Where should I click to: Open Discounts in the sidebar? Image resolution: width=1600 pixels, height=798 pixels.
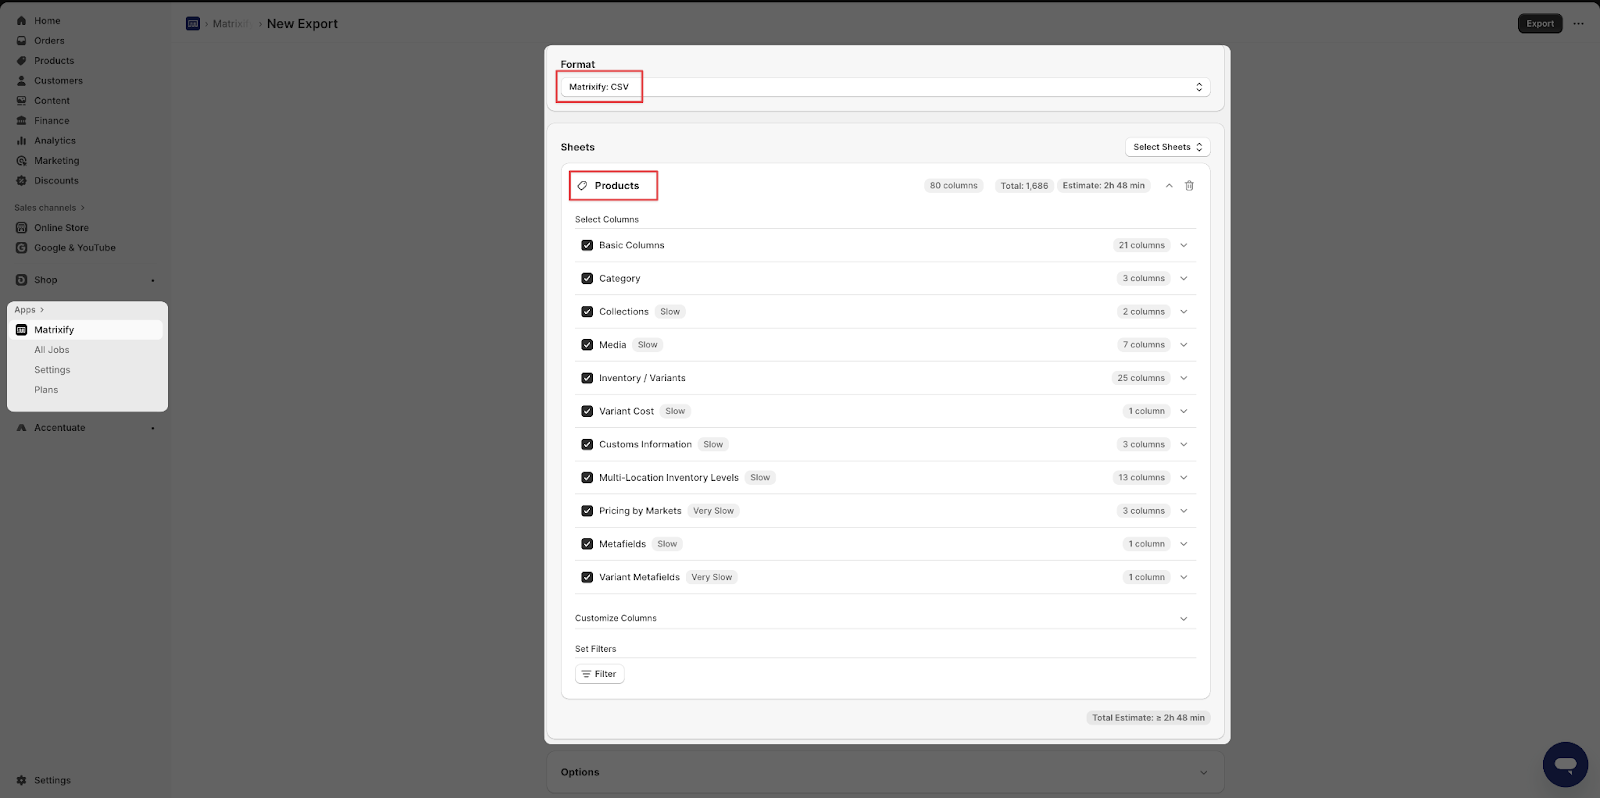pos(56,181)
